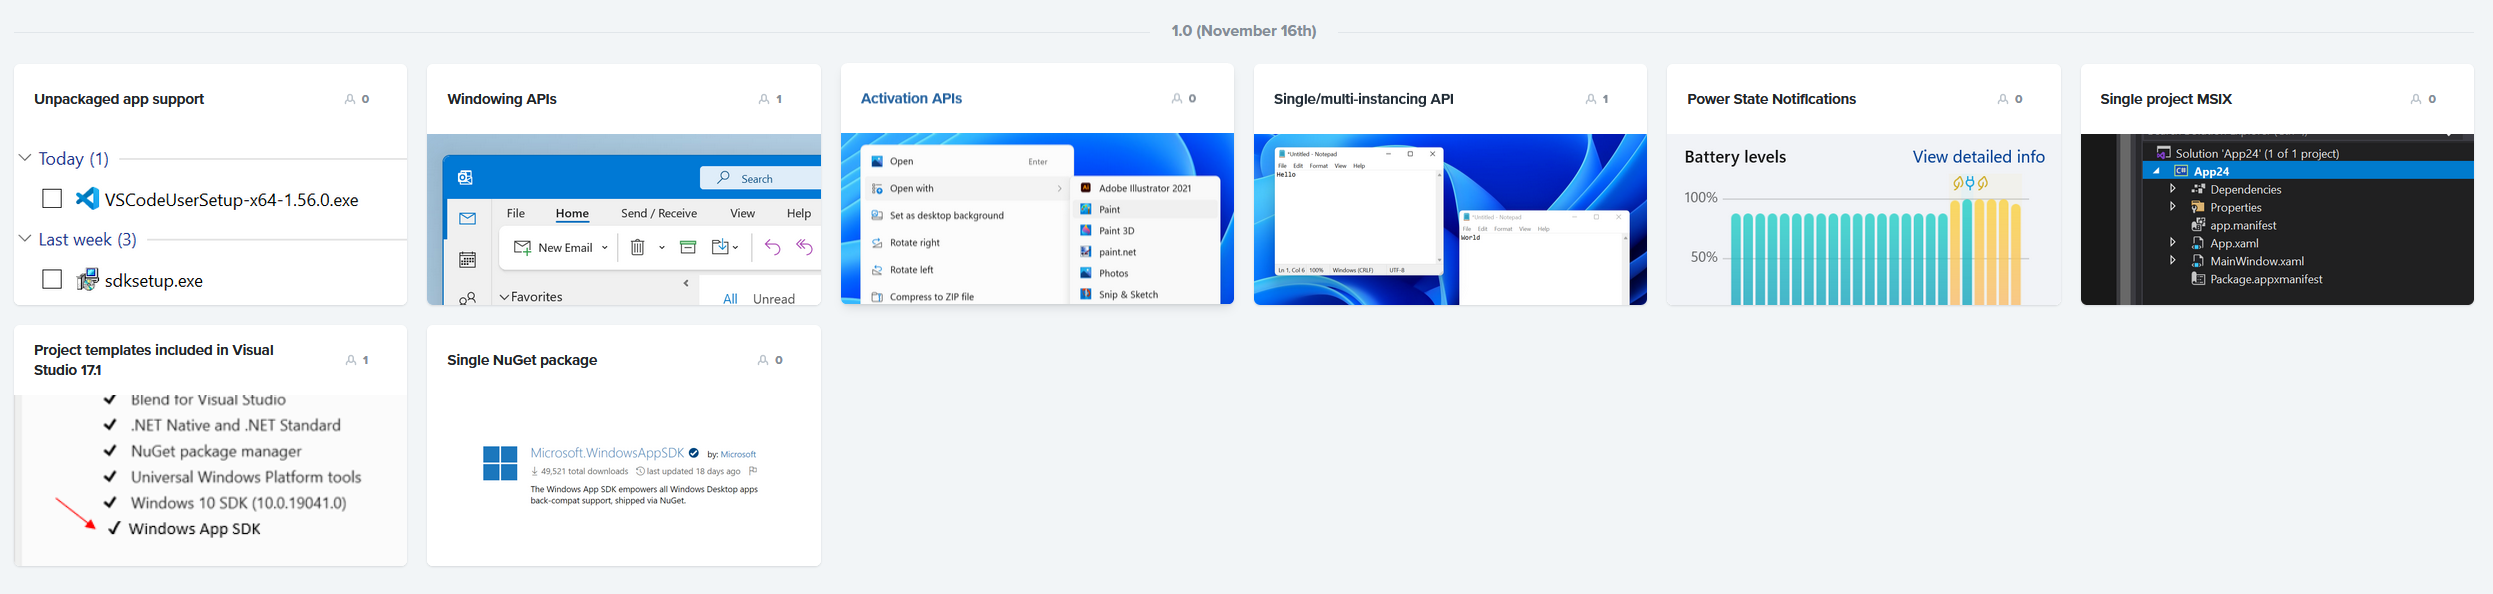Open the Microsoft.WindowsAppSDK package link
2493x594 pixels.
tap(607, 453)
